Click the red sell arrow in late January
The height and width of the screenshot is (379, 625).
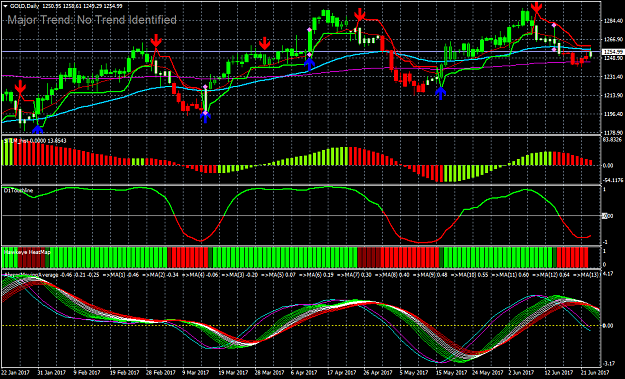20,87
